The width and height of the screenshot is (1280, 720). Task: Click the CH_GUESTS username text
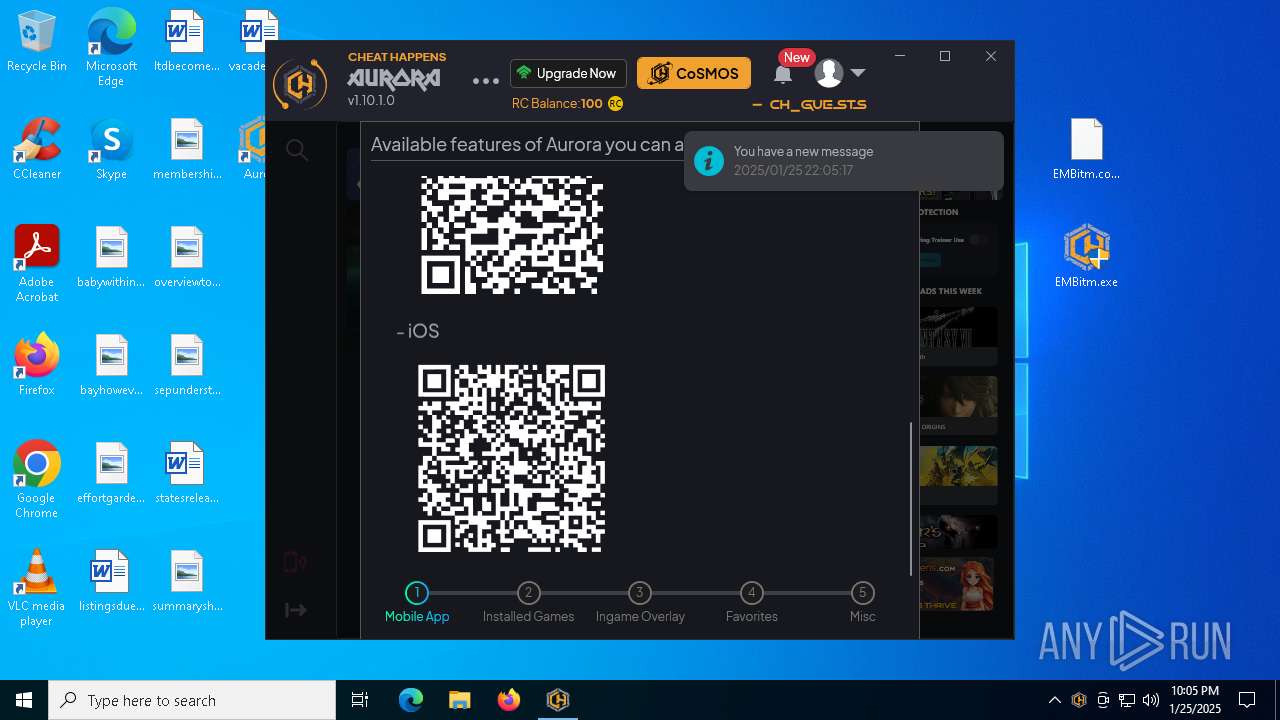tap(817, 104)
